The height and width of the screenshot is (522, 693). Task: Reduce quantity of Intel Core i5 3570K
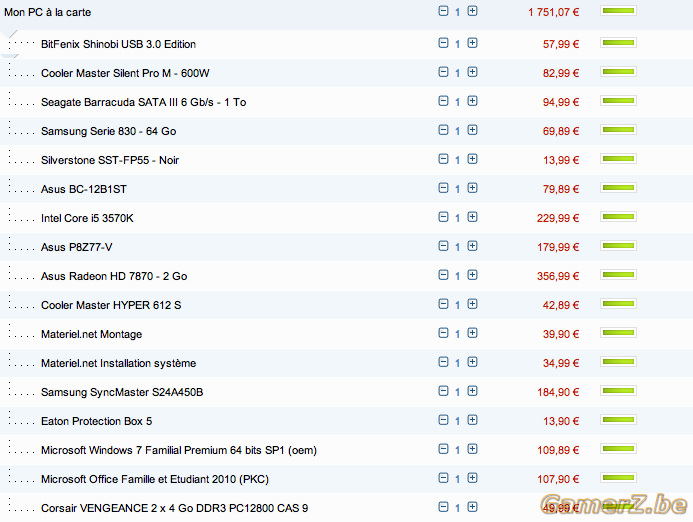coord(443,217)
